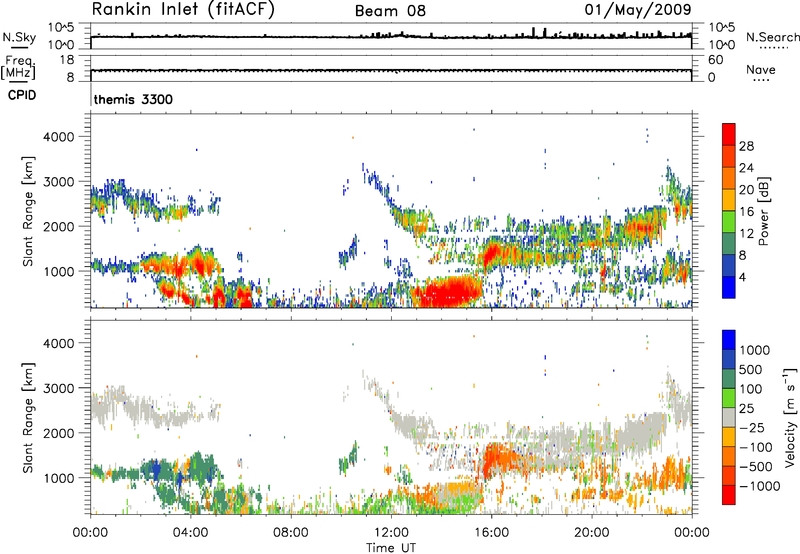Screen dimensions: 800x554
Task: Click the 'Slant Range [km]' label of velocity plot
Action: (28, 417)
